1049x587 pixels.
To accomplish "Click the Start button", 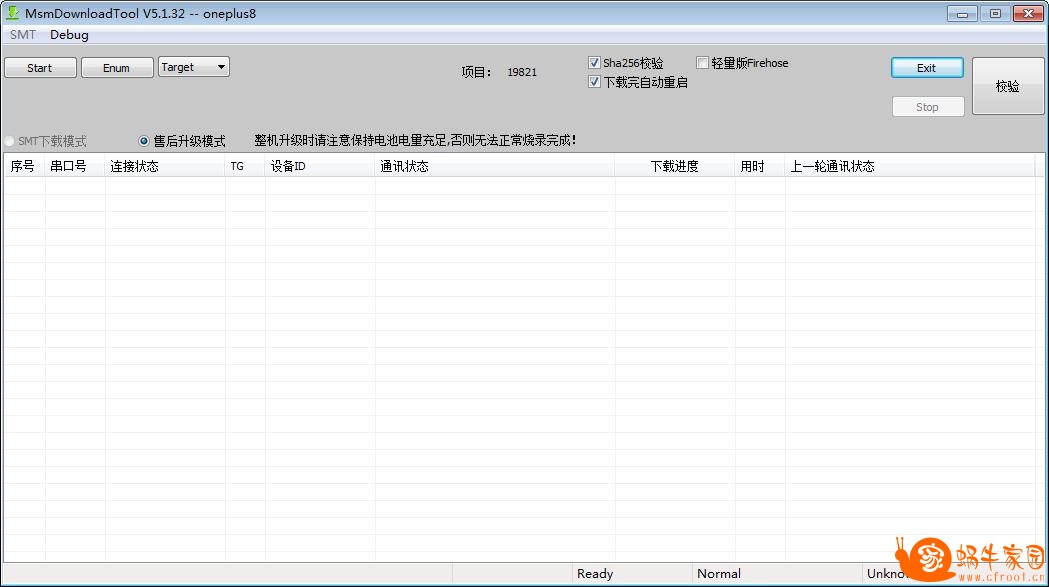I will click(40, 68).
